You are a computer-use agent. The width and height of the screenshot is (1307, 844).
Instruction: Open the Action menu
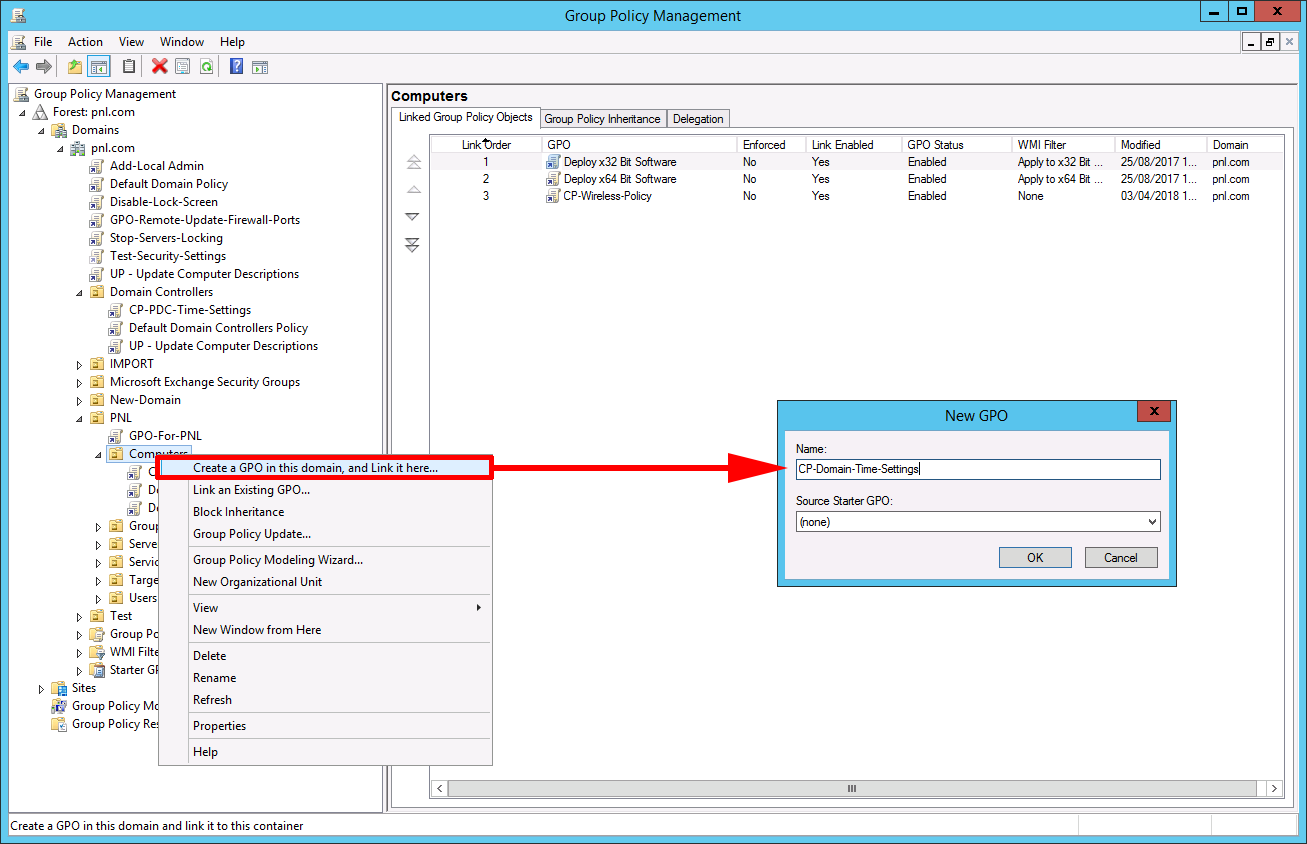pyautogui.click(x=85, y=42)
